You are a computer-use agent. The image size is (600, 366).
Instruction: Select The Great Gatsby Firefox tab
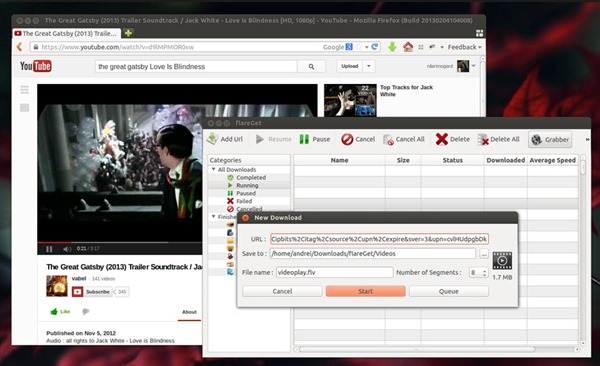pyautogui.click(x=67, y=33)
